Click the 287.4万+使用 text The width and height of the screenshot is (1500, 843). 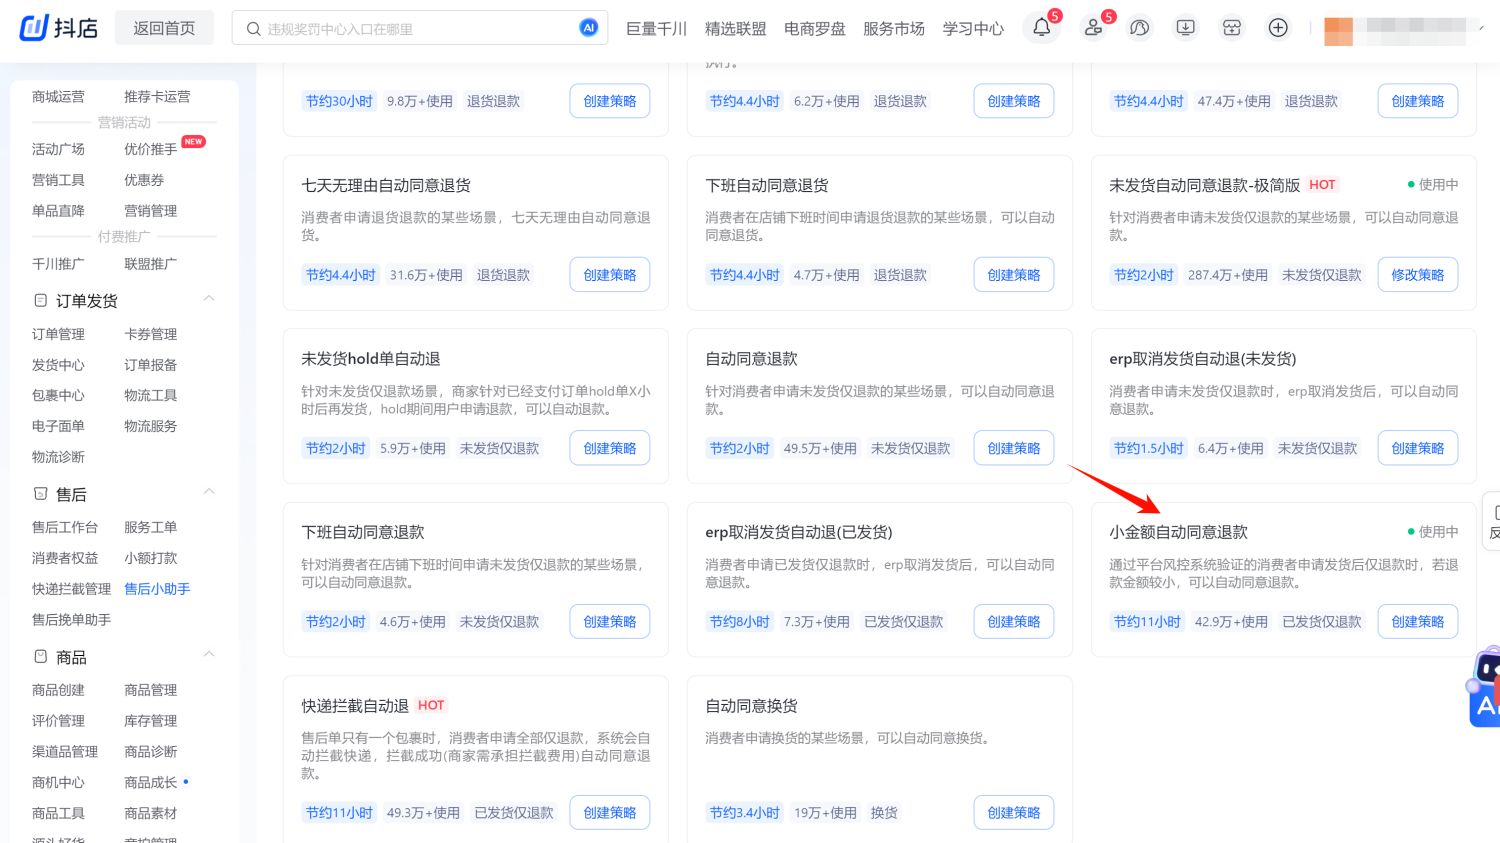(1227, 275)
